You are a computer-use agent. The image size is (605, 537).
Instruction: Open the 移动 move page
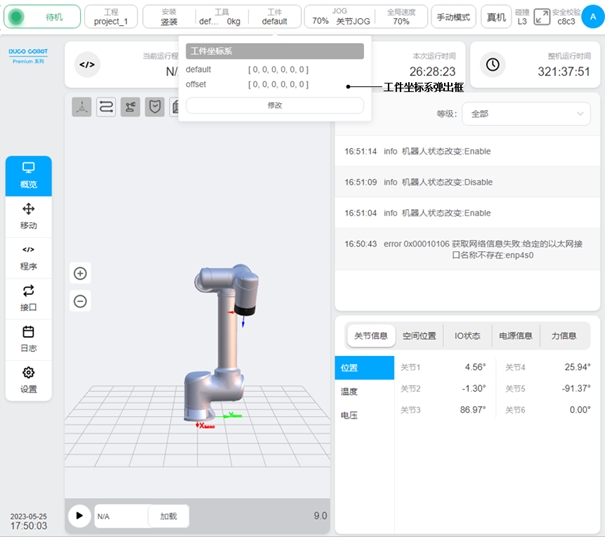click(x=28, y=215)
